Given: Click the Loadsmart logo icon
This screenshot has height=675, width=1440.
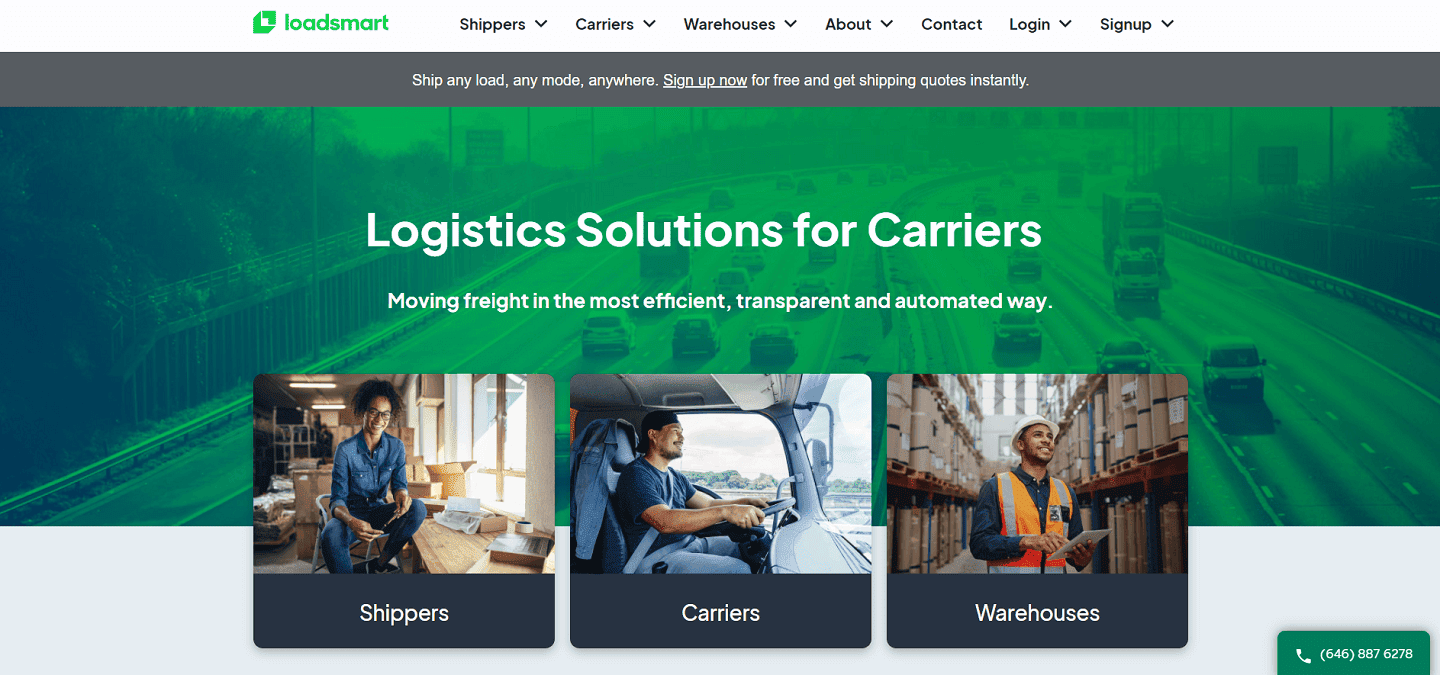Looking at the screenshot, I should point(264,22).
